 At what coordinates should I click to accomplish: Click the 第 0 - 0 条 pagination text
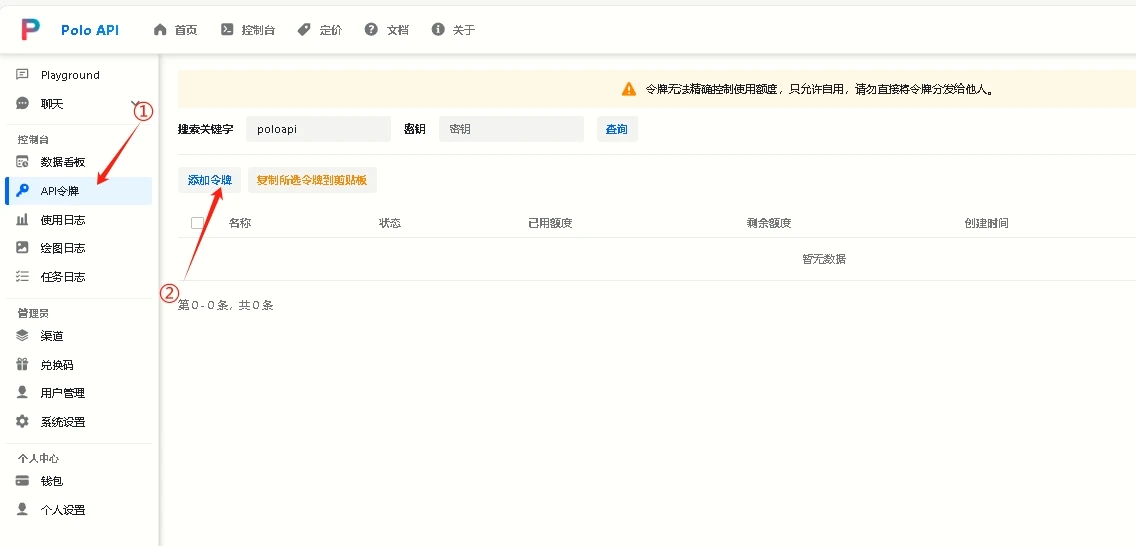click(225, 305)
